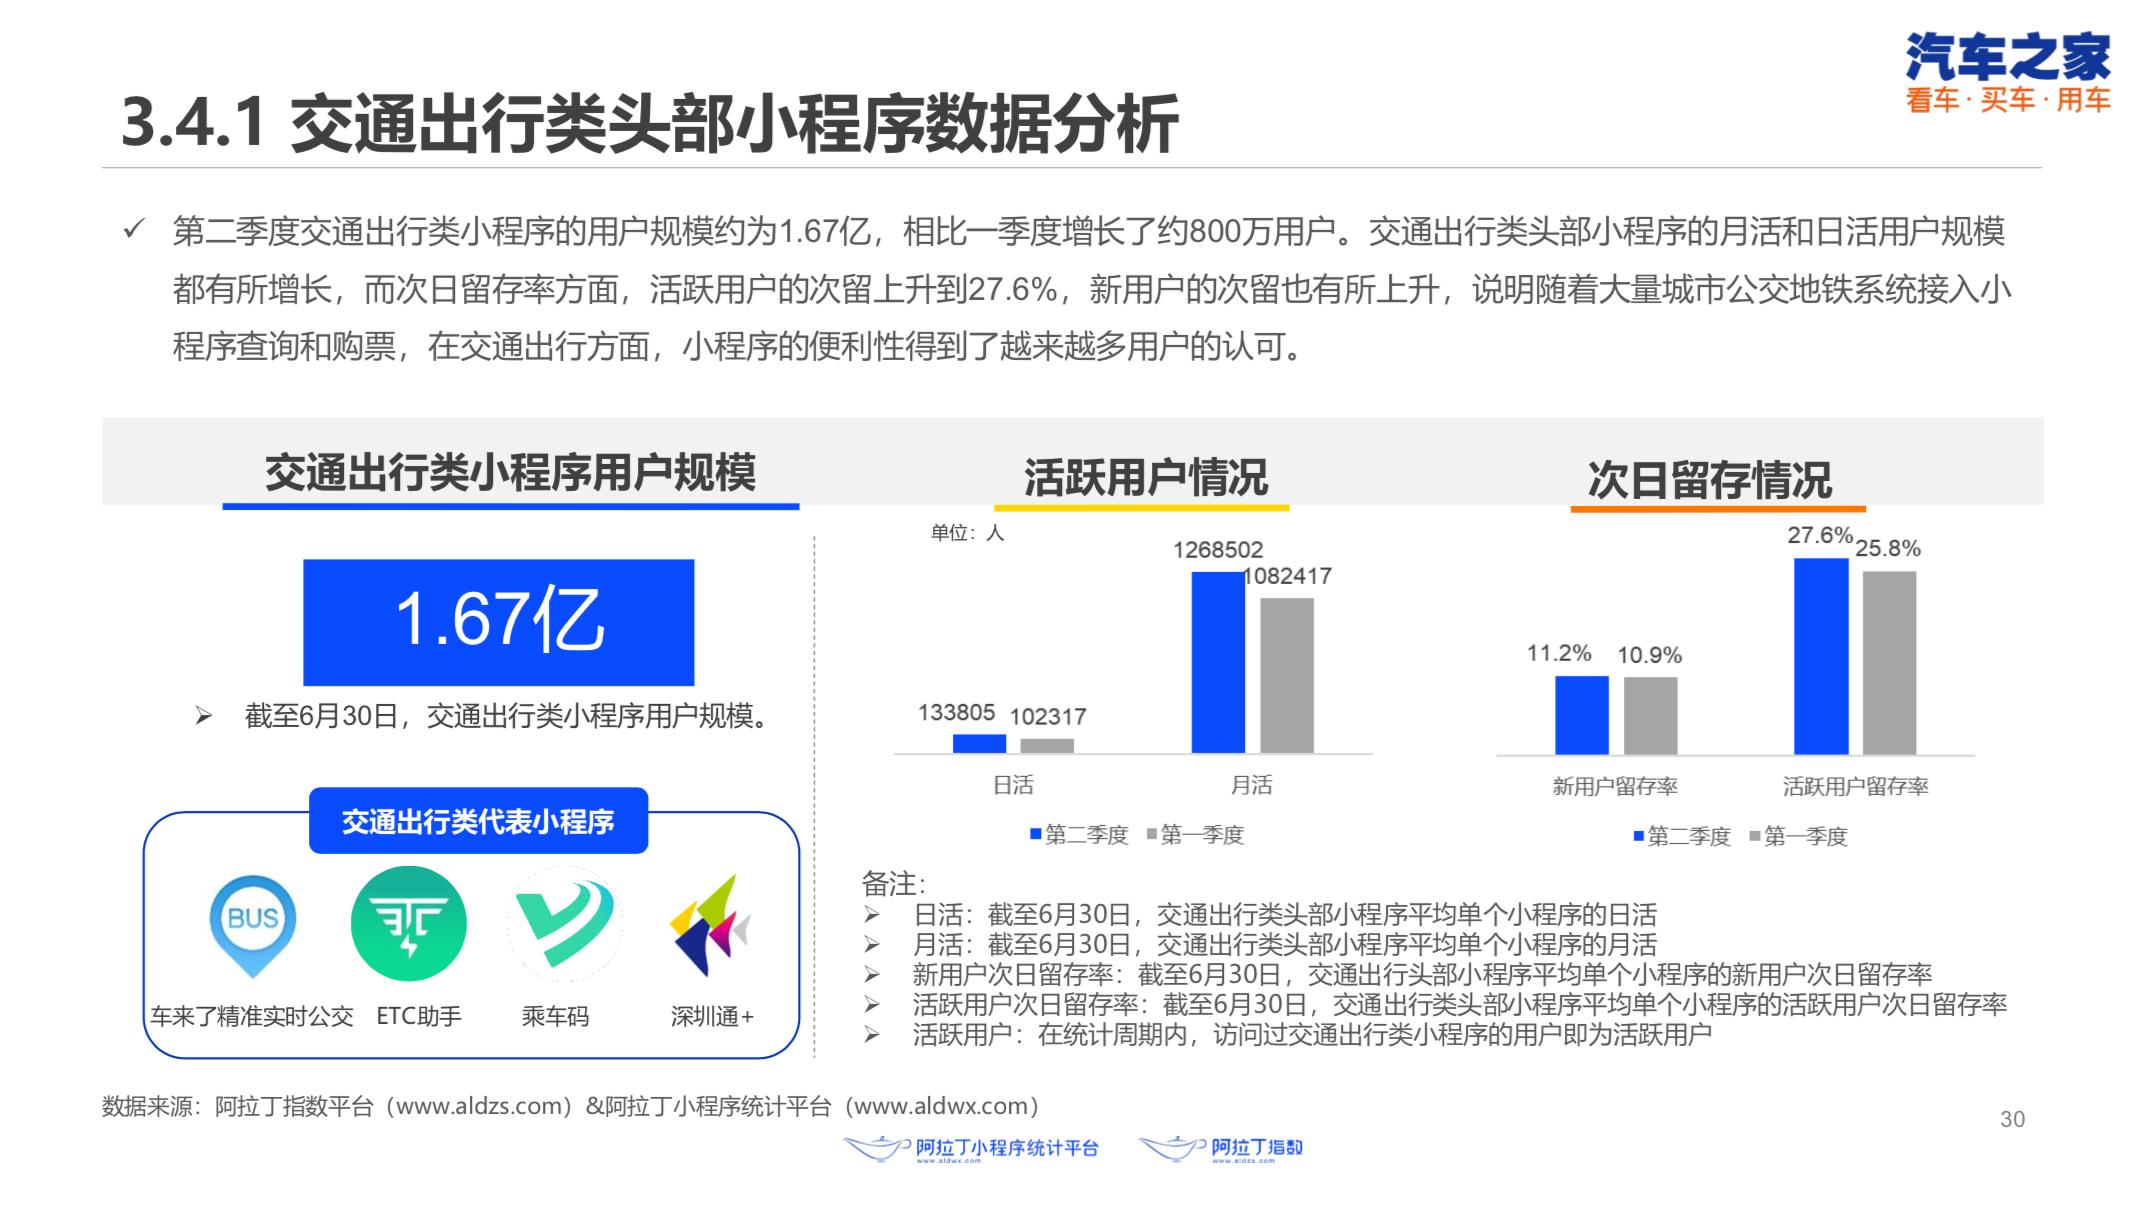Click the colorful 深圳通+ icon
This screenshot has width=2156, height=1206.
point(710,926)
